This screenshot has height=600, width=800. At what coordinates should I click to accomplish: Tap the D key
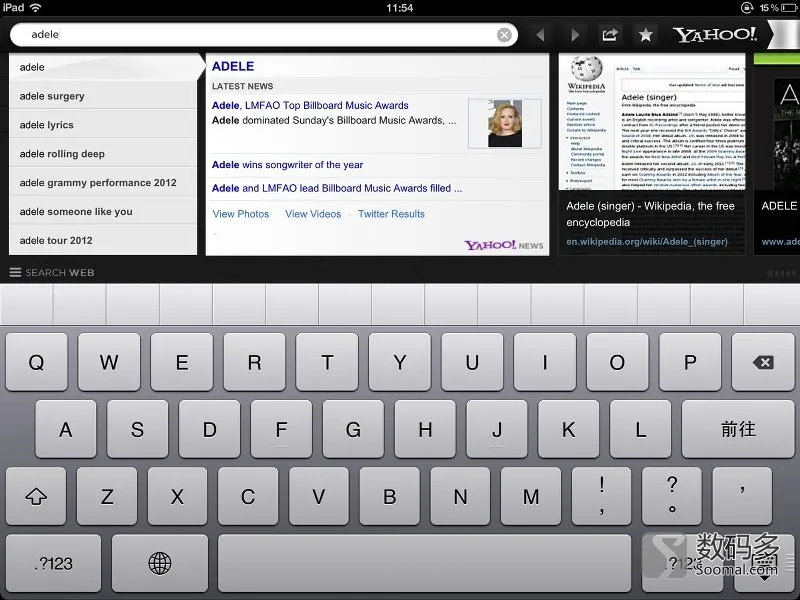(209, 429)
